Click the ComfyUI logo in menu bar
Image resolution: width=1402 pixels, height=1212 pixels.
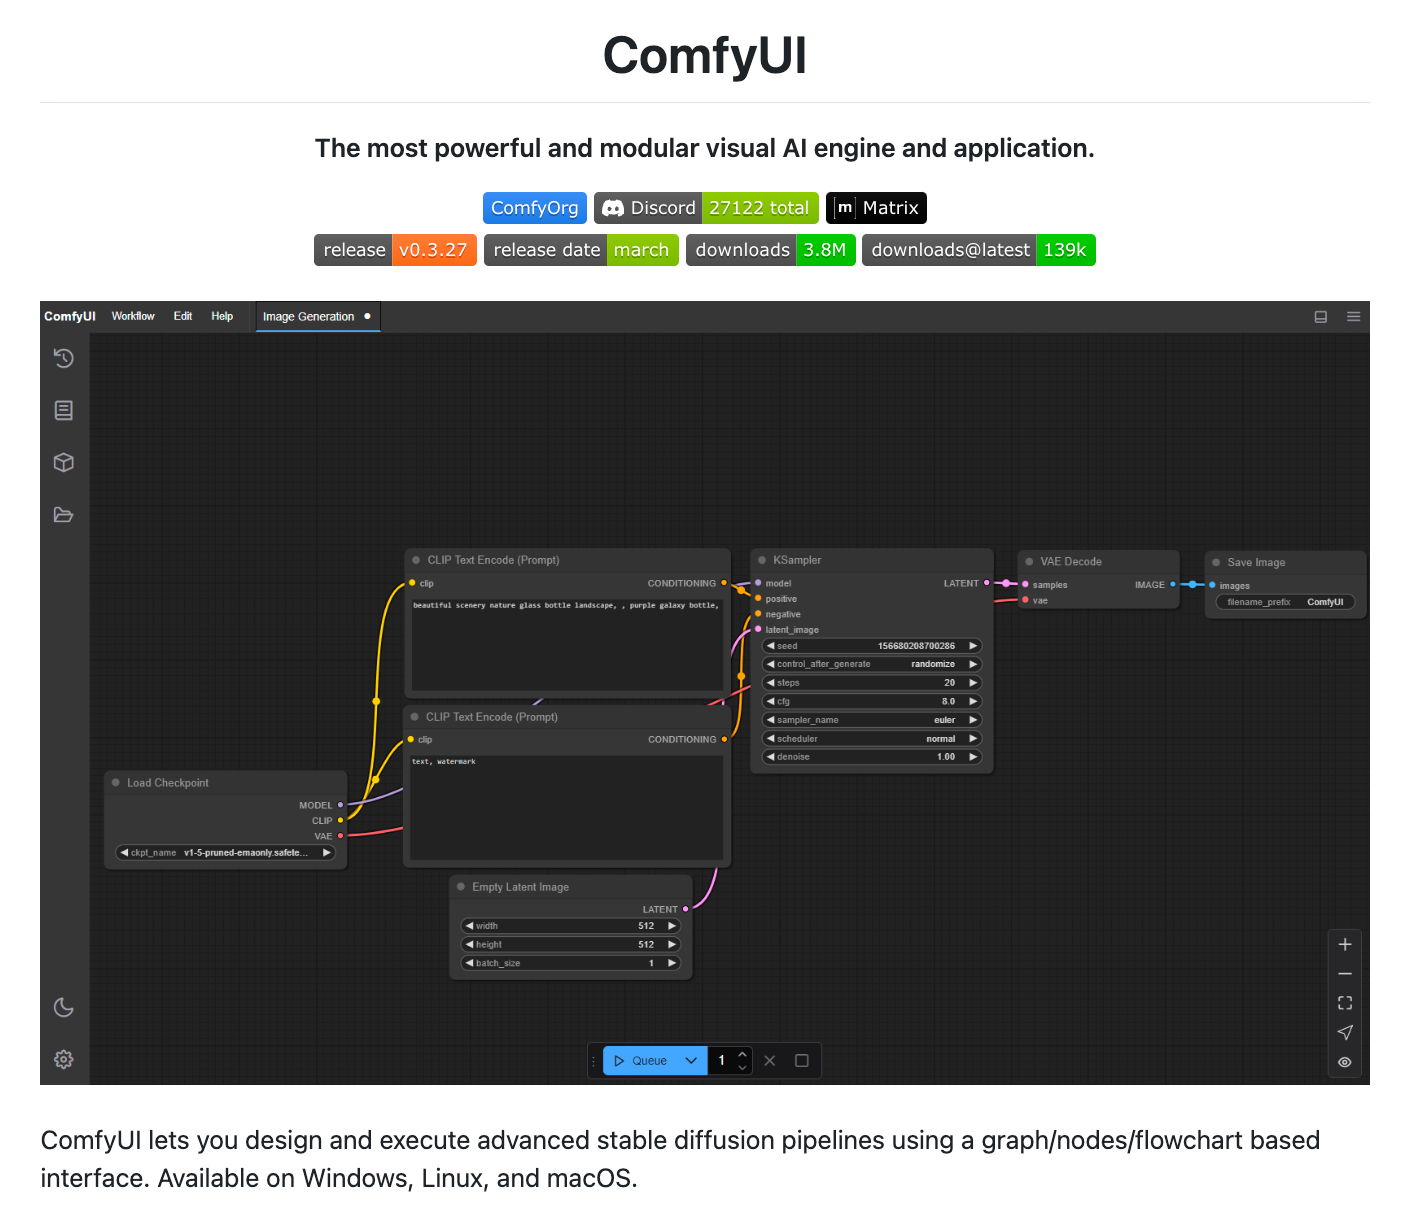70,316
